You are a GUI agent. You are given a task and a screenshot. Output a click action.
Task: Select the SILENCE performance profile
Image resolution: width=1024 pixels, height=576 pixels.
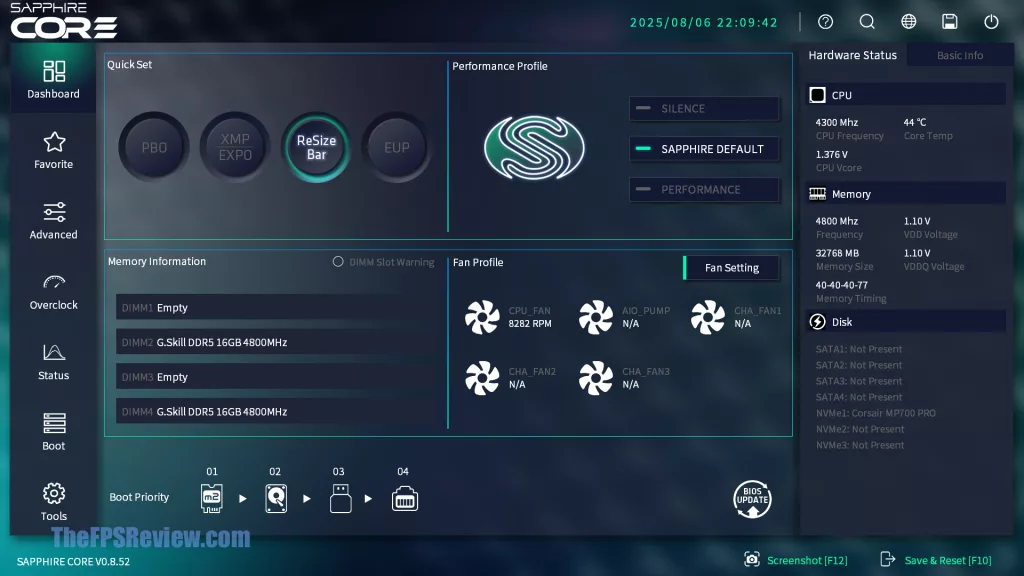pyautogui.click(x=704, y=108)
